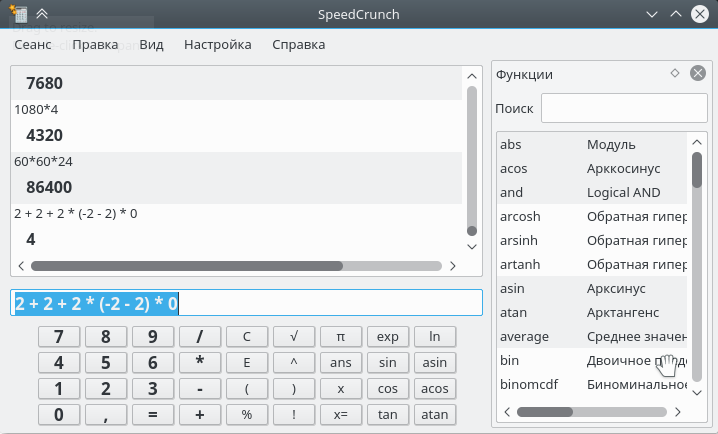The image size is (718, 434).
Task: Click the asin function key
Action: (435, 363)
